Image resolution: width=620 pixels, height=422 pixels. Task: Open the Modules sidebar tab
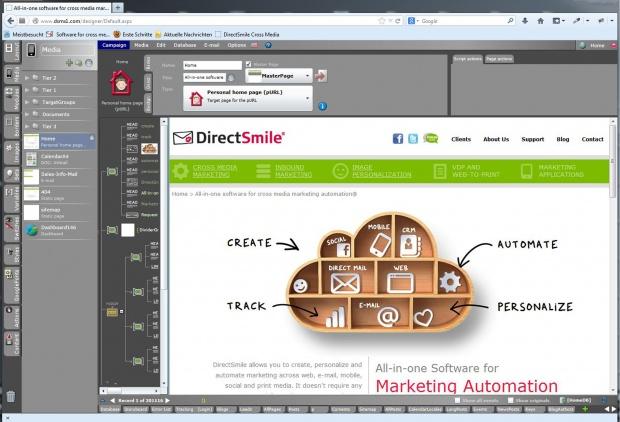[x=11, y=98]
